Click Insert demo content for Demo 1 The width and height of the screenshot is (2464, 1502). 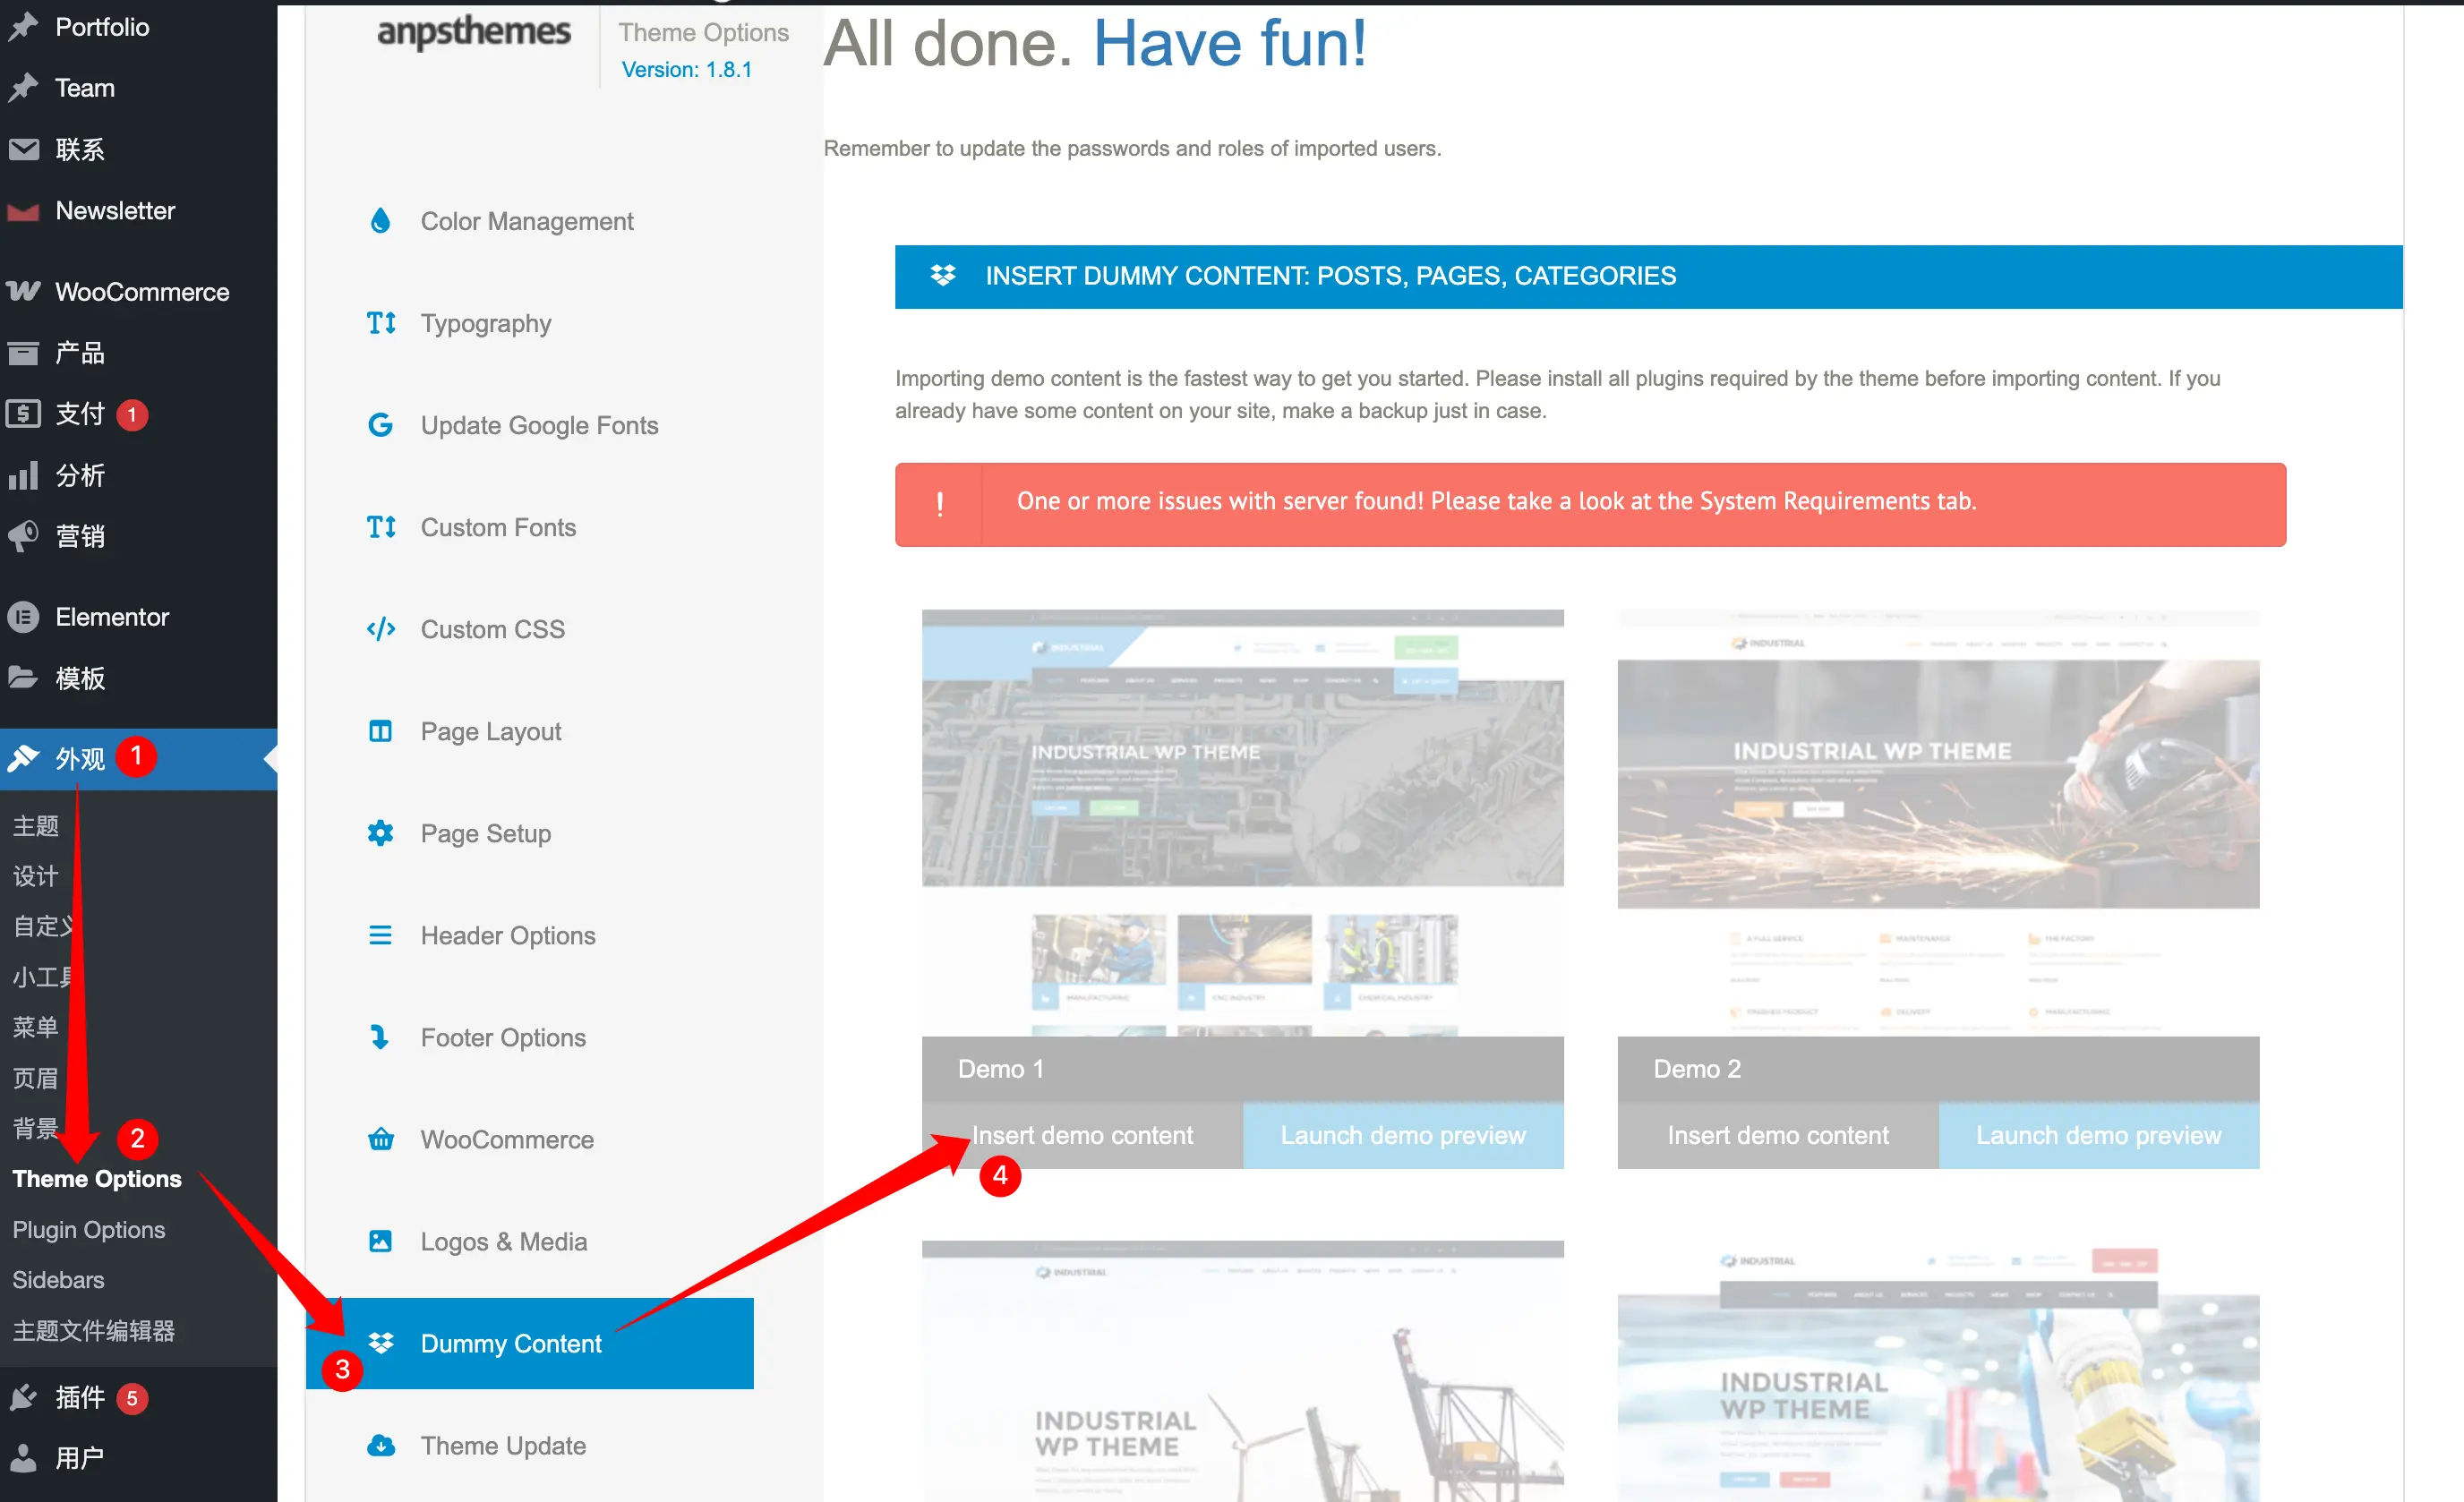1082,1135
